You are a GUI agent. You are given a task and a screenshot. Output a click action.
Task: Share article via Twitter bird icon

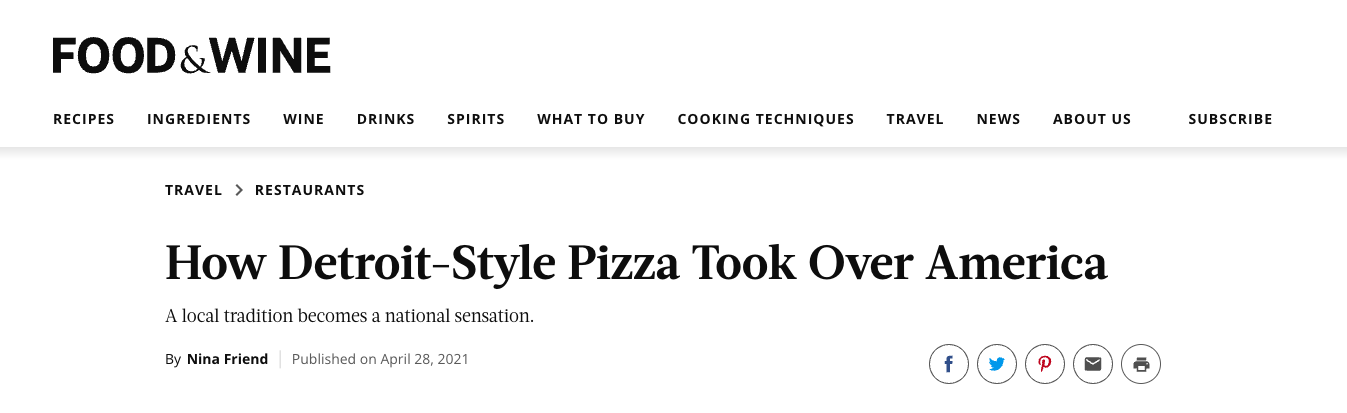click(997, 364)
